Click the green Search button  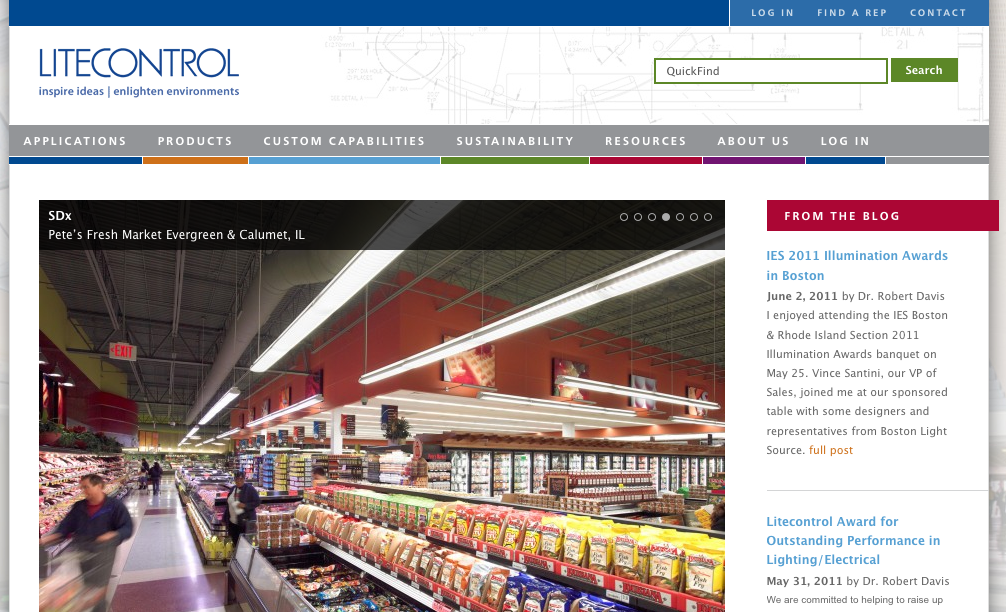[x=924, y=70]
